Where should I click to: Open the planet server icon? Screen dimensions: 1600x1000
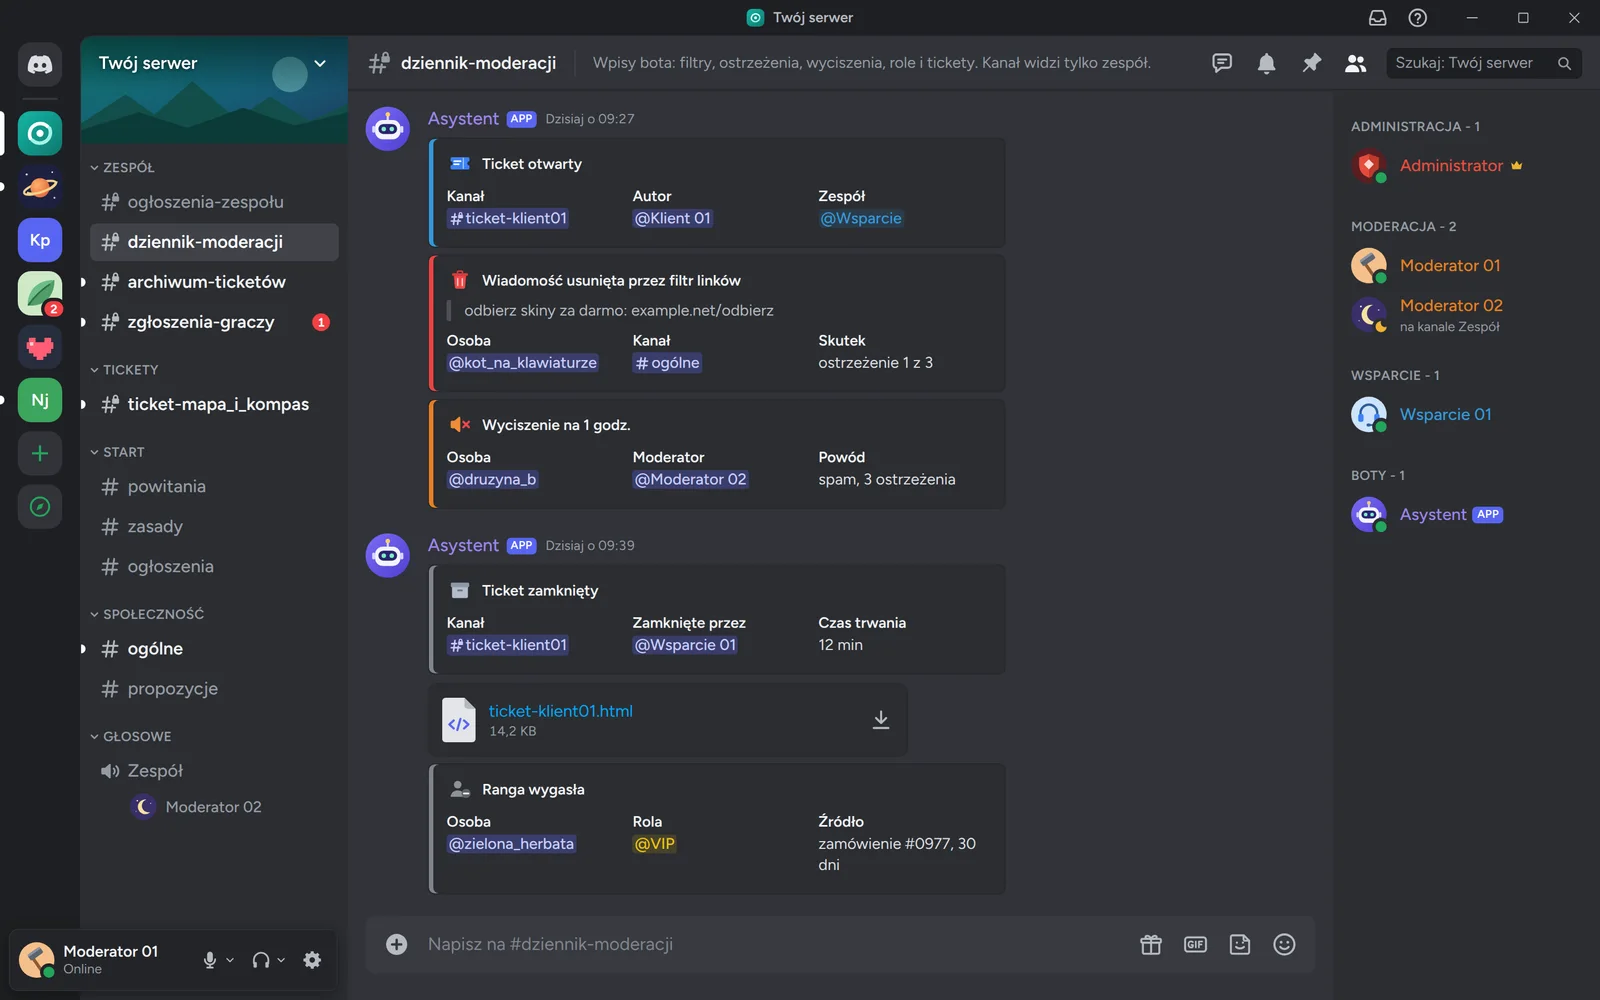coord(40,187)
